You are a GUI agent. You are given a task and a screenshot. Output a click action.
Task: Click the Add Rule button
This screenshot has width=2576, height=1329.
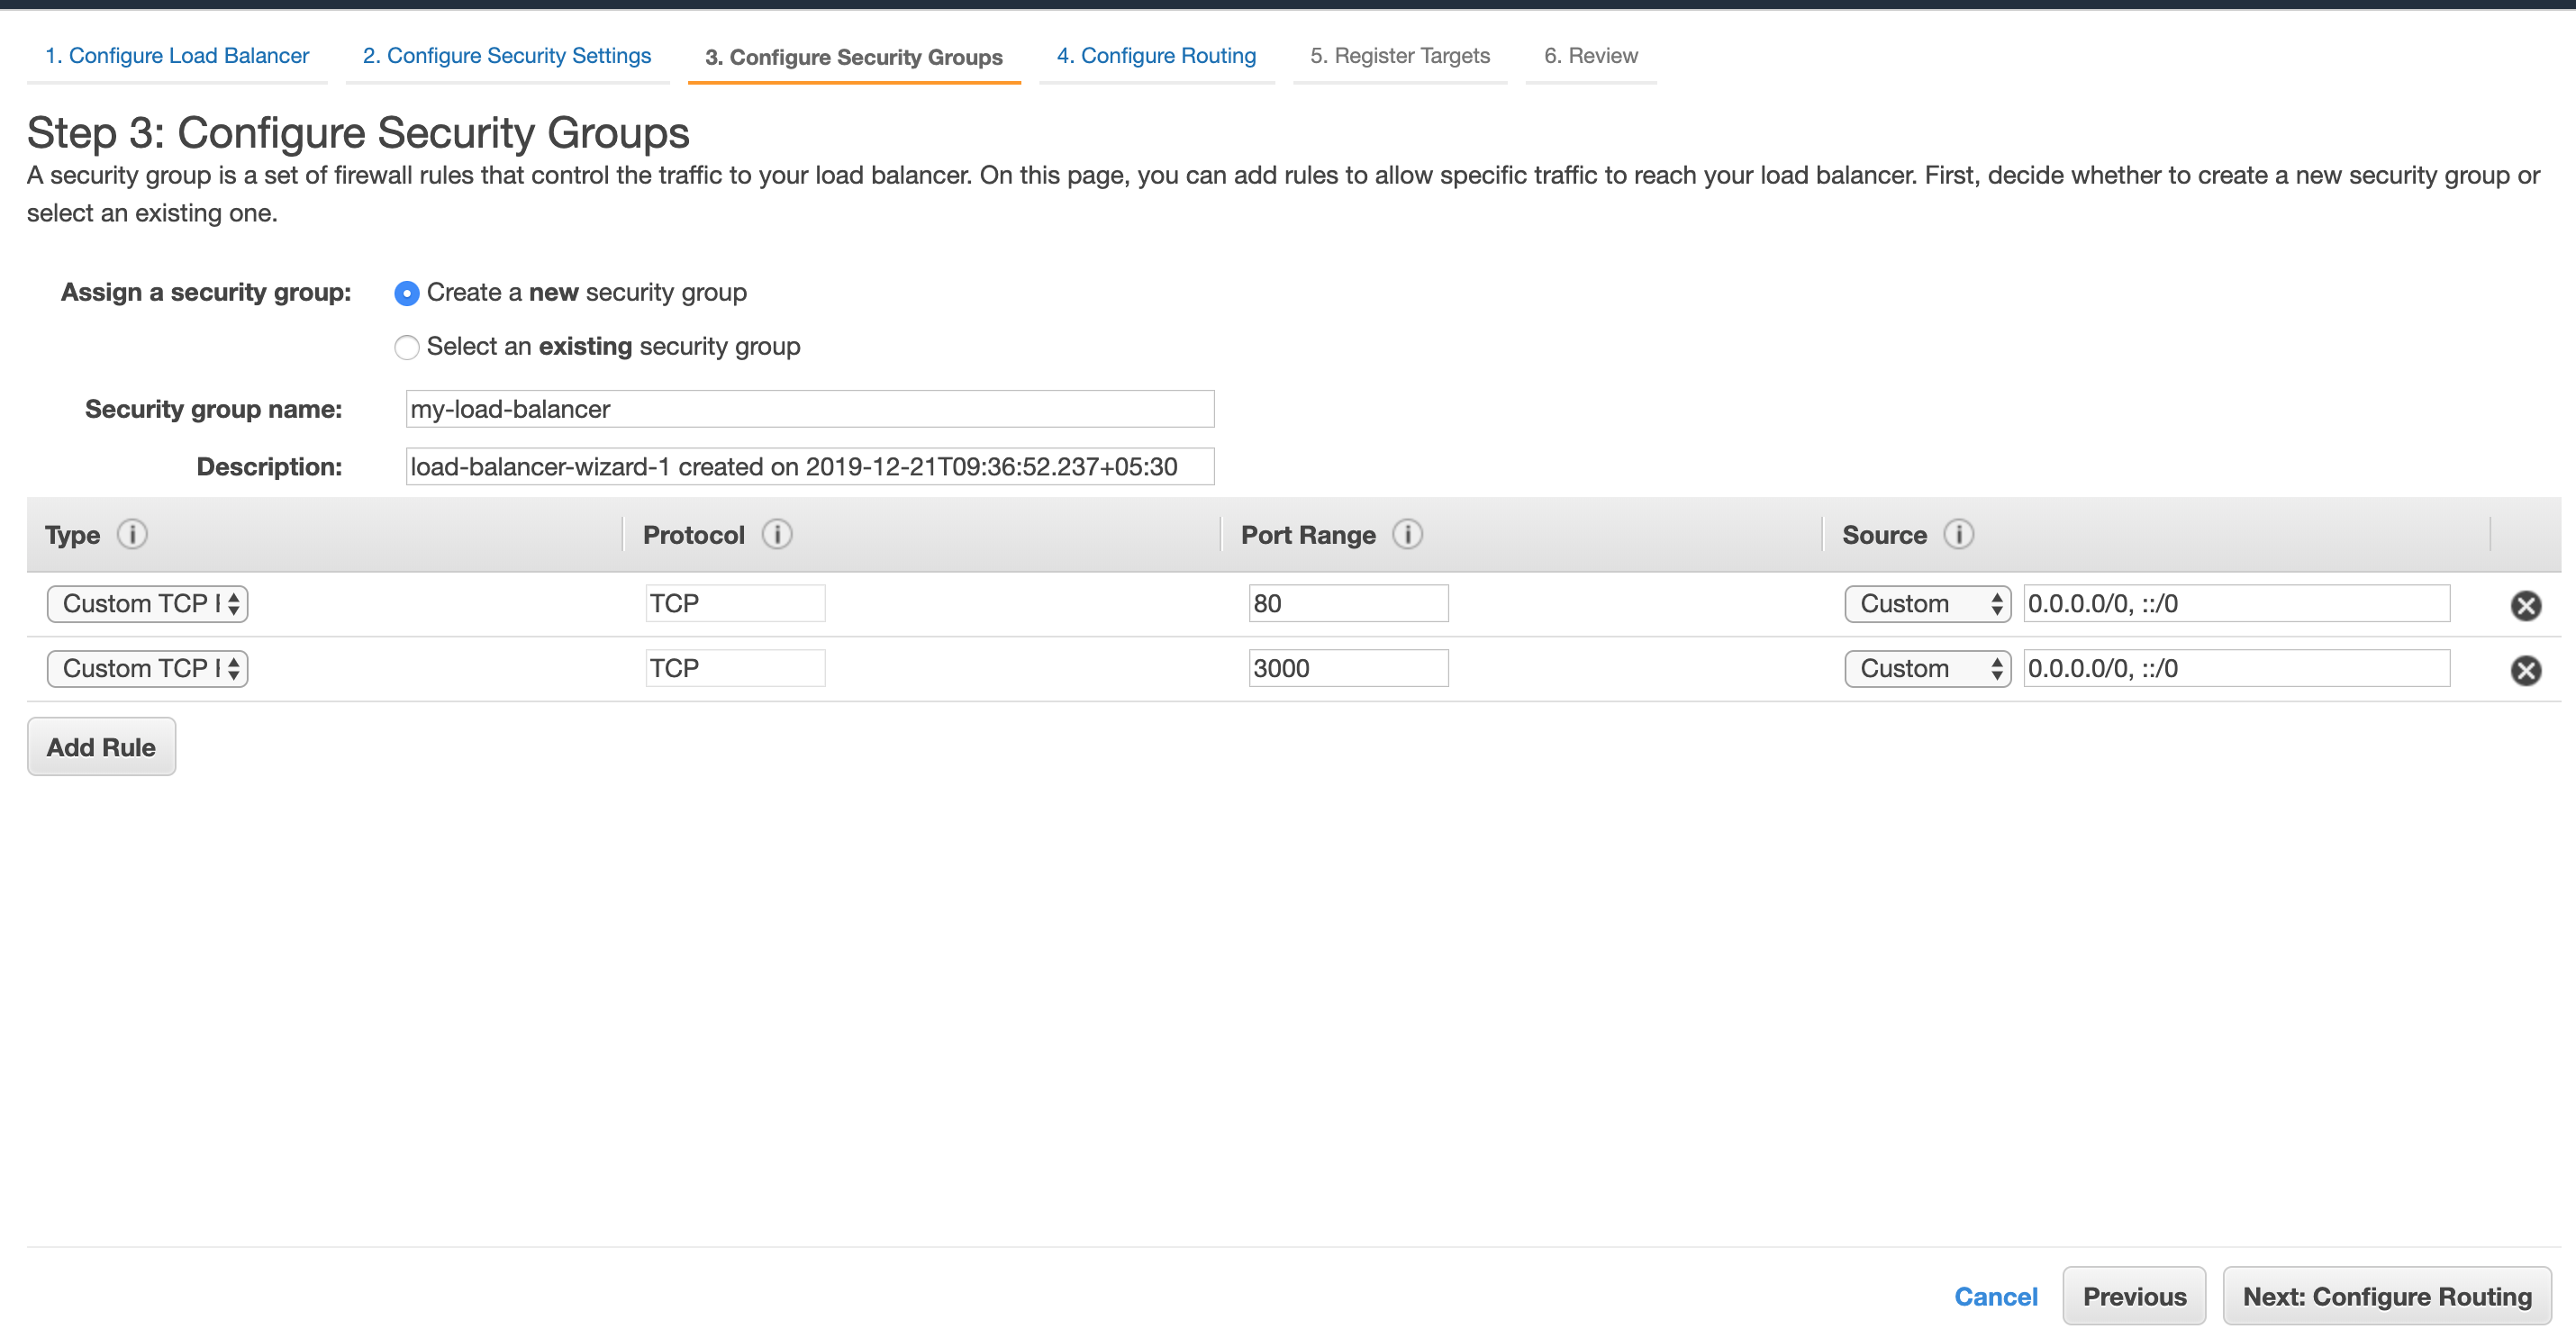tap(101, 747)
